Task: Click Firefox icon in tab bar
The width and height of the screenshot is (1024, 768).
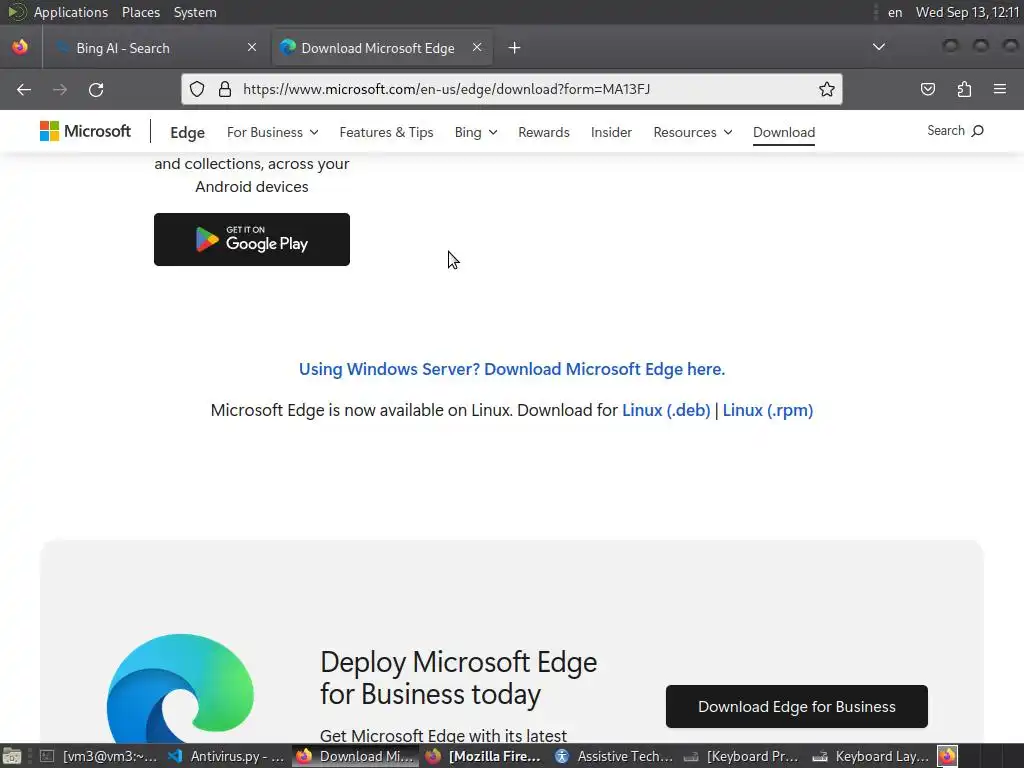Action: pos(20,47)
